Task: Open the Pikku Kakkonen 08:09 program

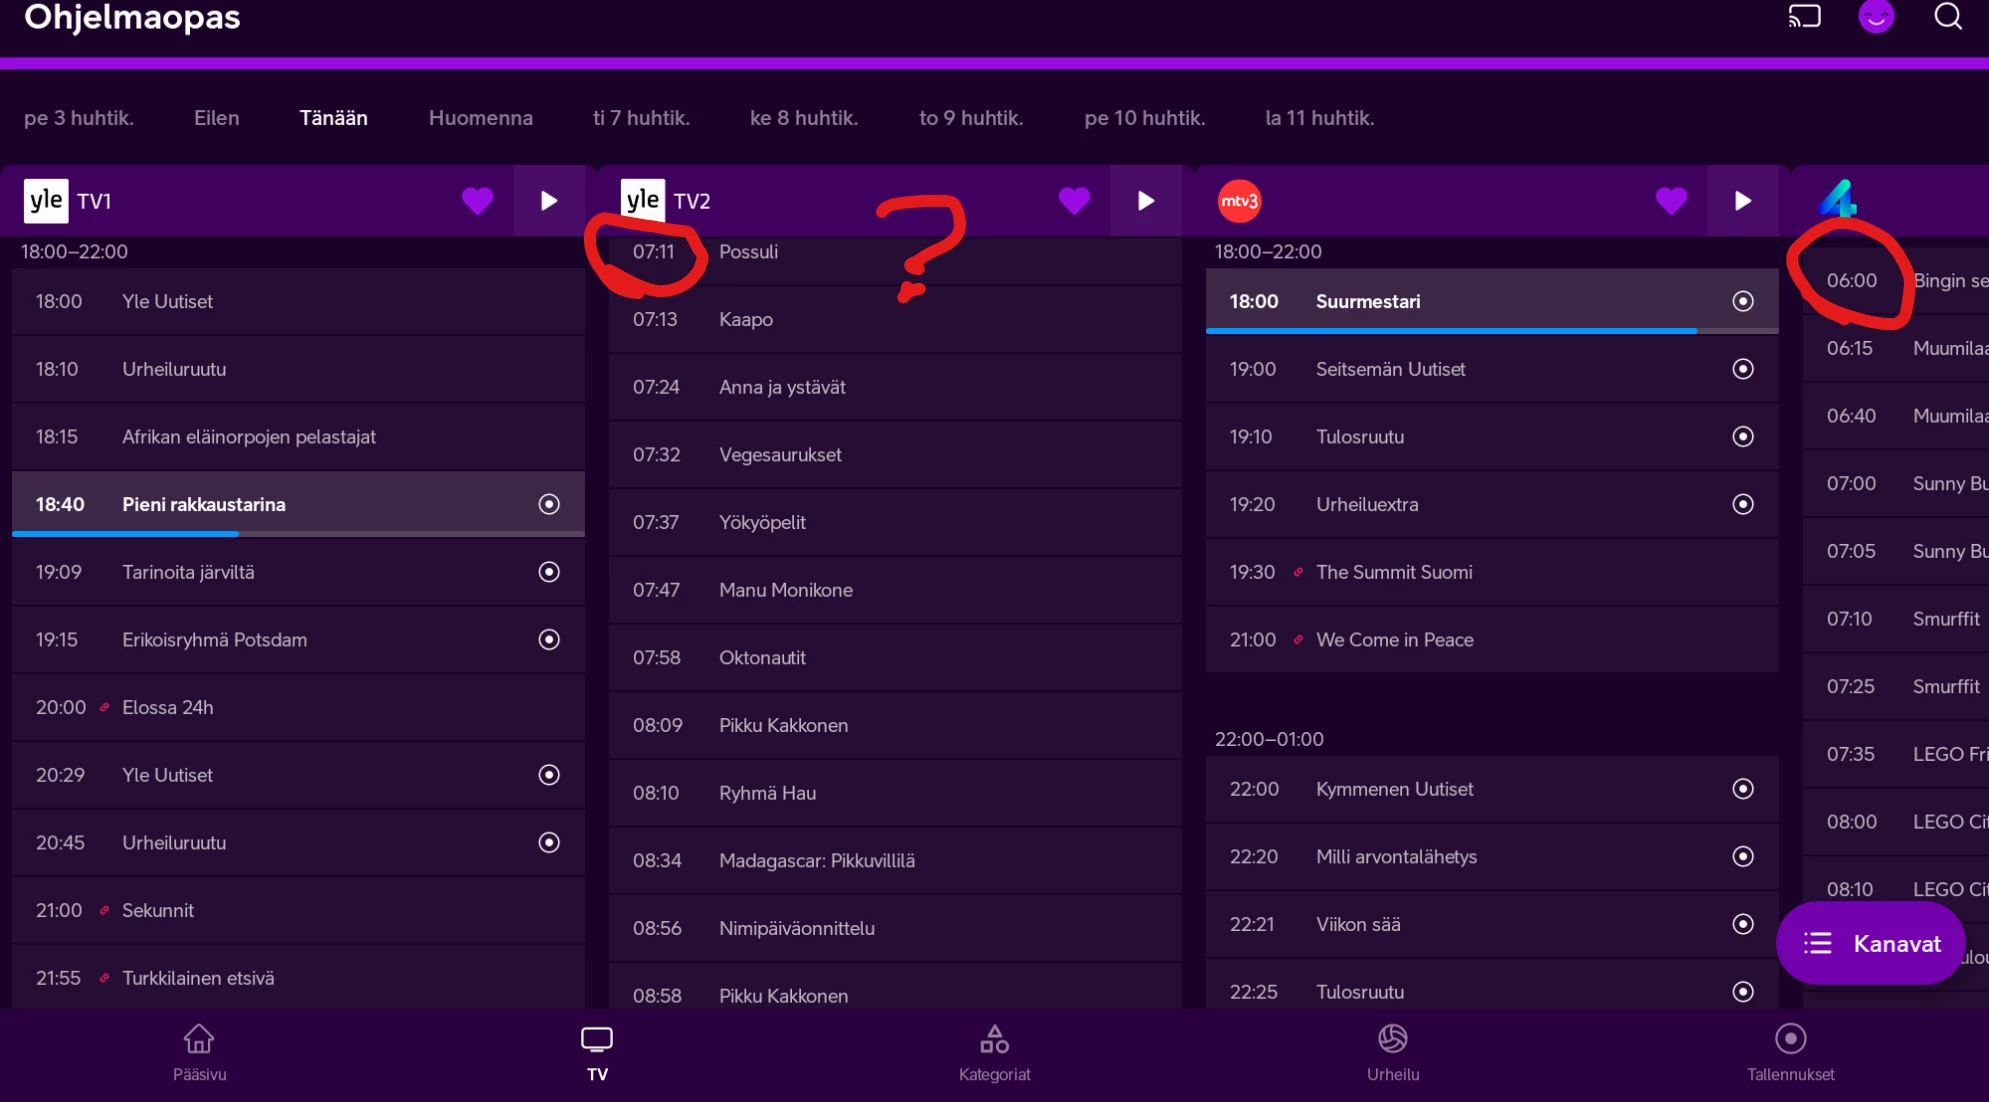Action: (x=782, y=725)
